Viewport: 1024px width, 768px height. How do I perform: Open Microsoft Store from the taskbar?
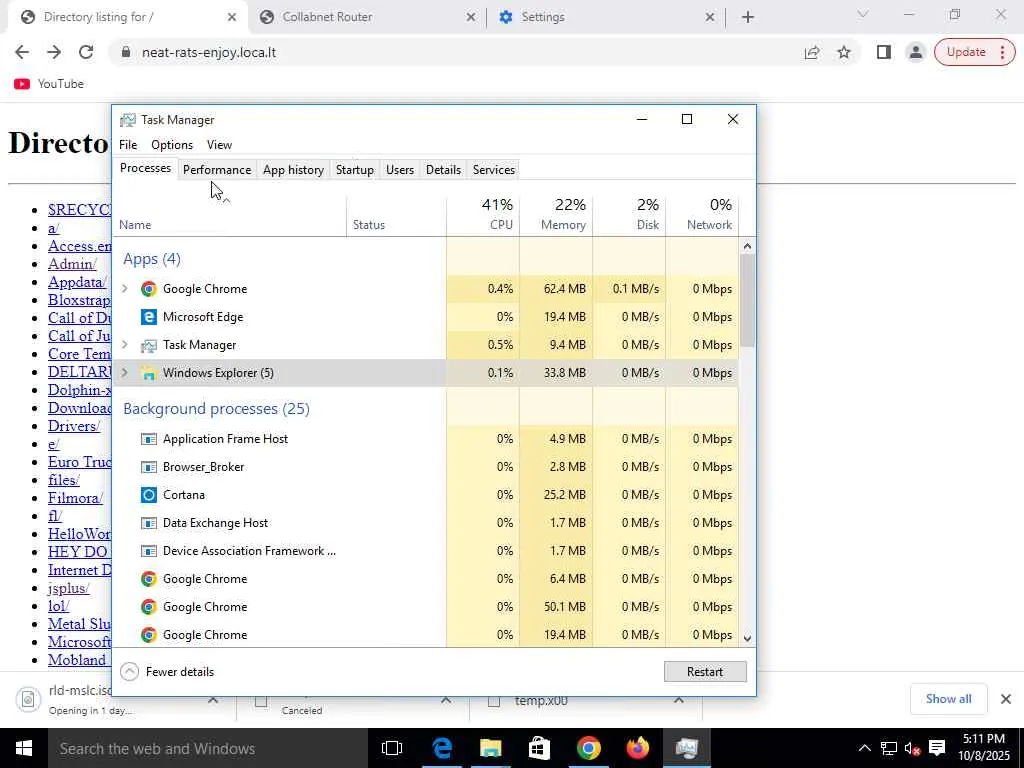pyautogui.click(x=539, y=748)
